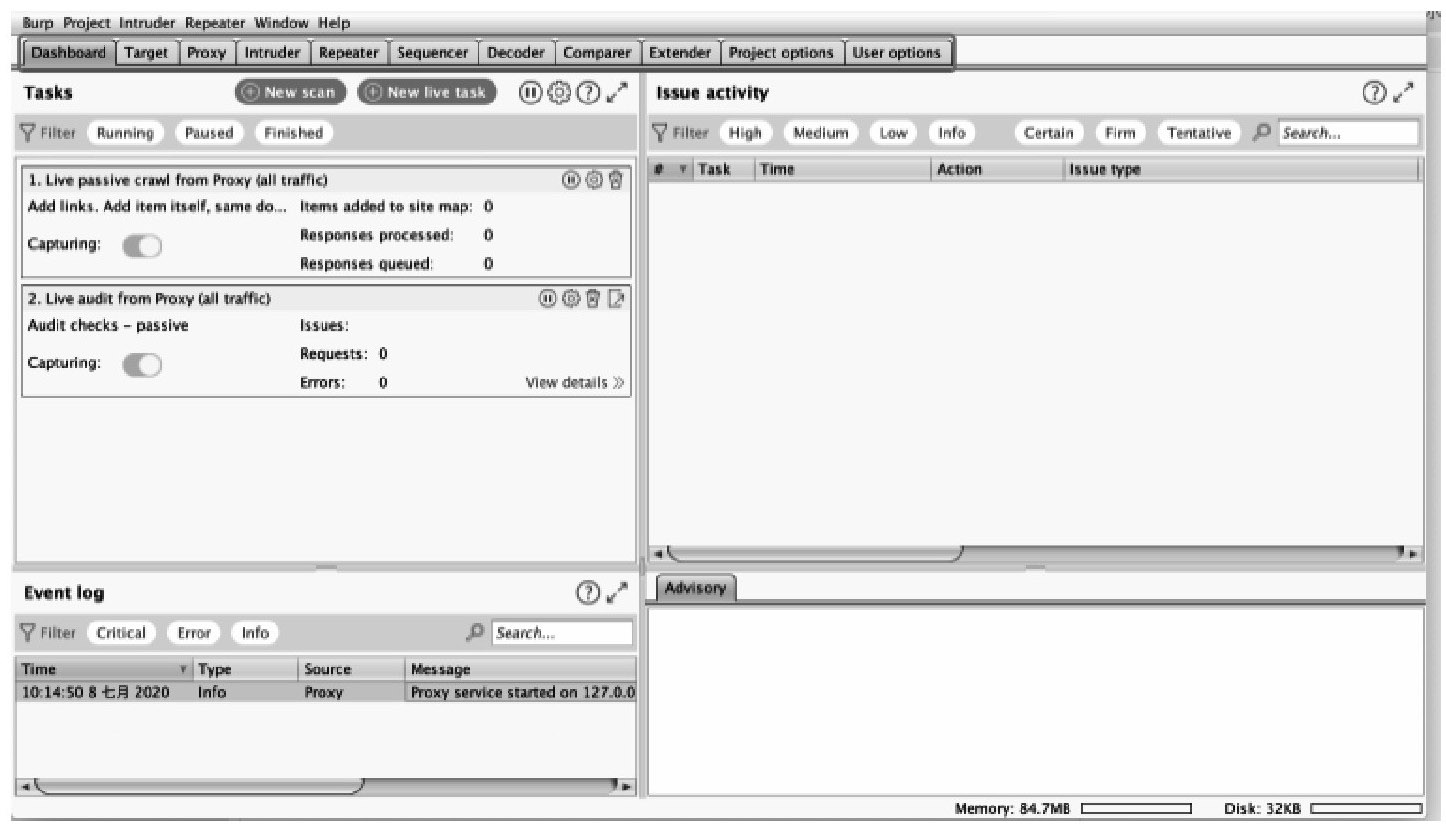
Task: Delete the Live audit from Proxy task
Action: tap(594, 298)
